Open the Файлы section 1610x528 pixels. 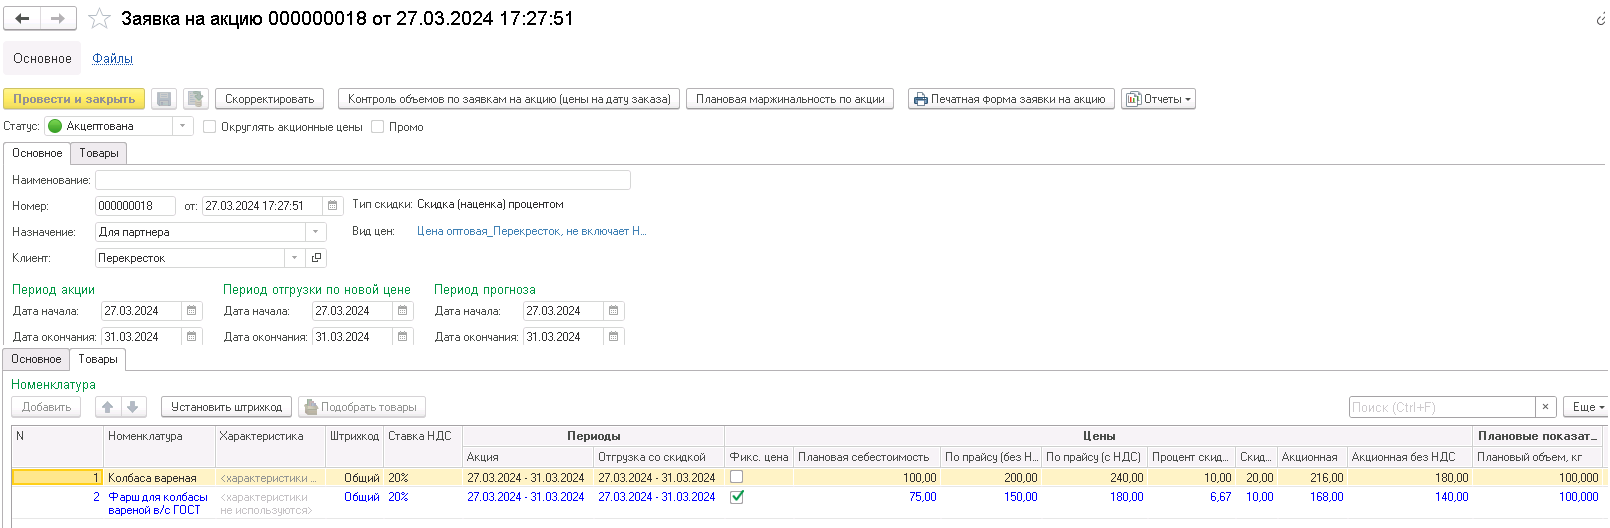click(112, 59)
